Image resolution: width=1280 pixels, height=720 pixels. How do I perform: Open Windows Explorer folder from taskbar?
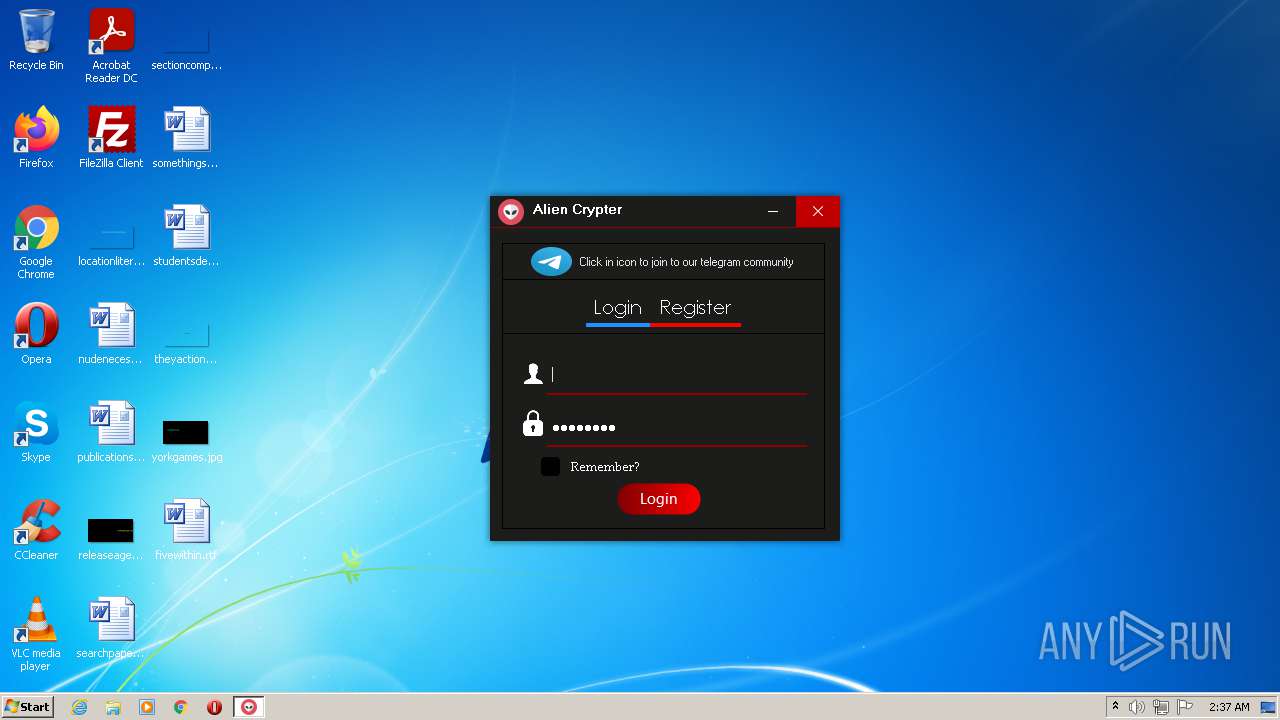(113, 707)
